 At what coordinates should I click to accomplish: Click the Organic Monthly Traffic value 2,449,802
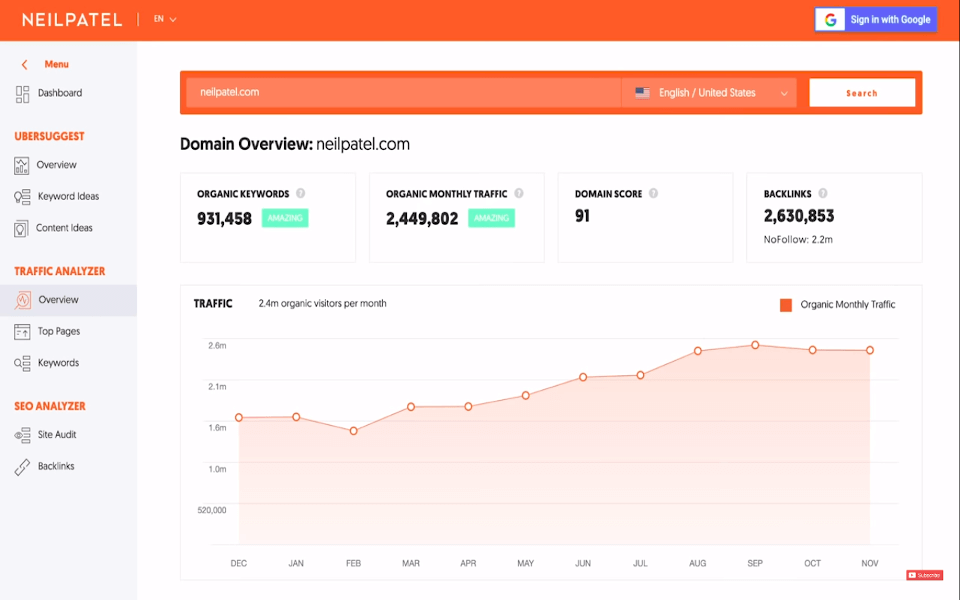[x=422, y=219]
